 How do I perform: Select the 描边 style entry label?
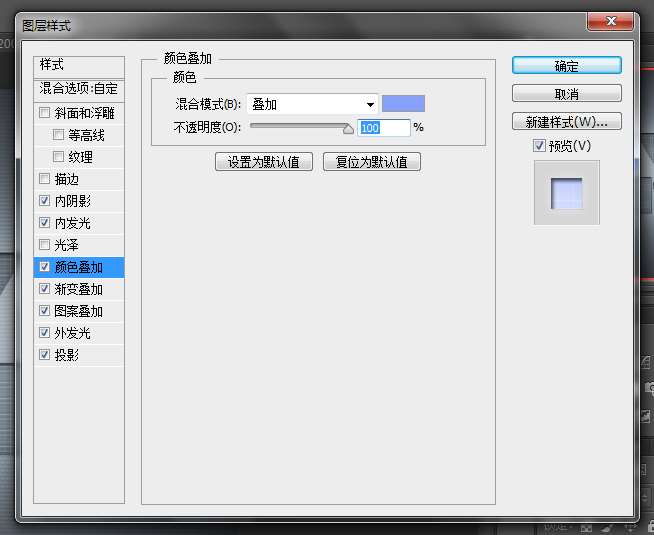(67, 179)
